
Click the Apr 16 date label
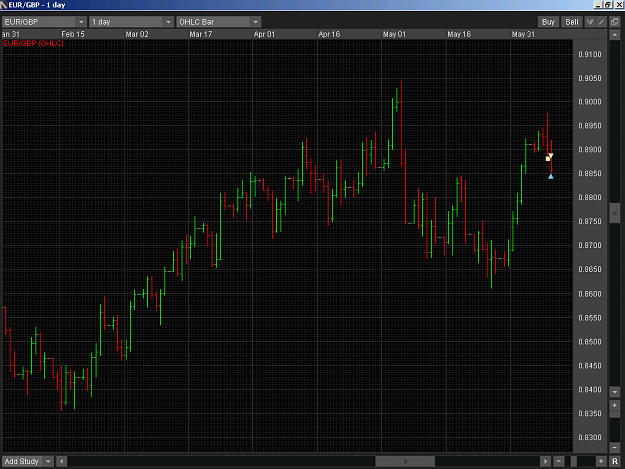(x=329, y=34)
